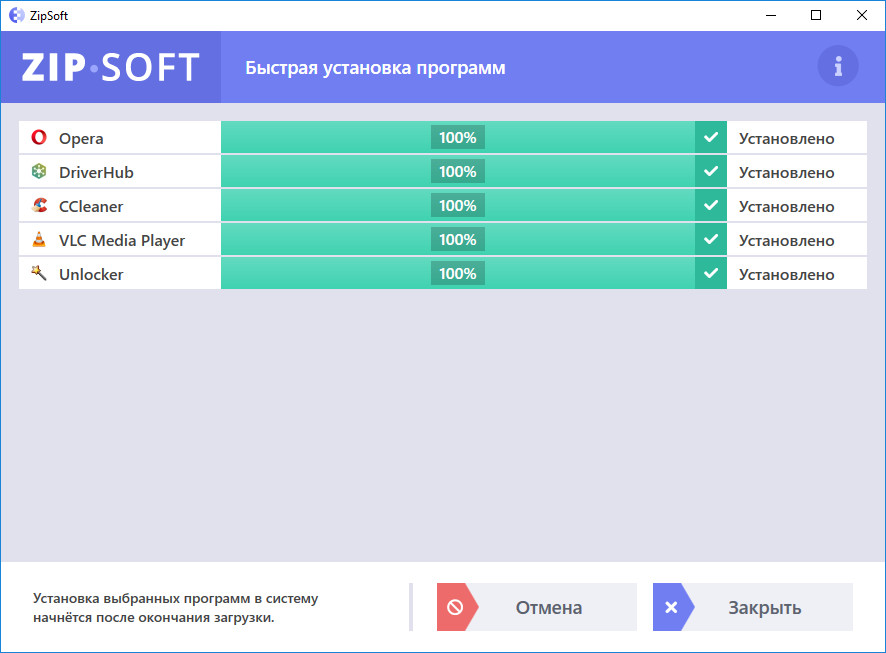The image size is (886, 653).
Task: Maximize the ZipSoft window
Action: (x=816, y=15)
